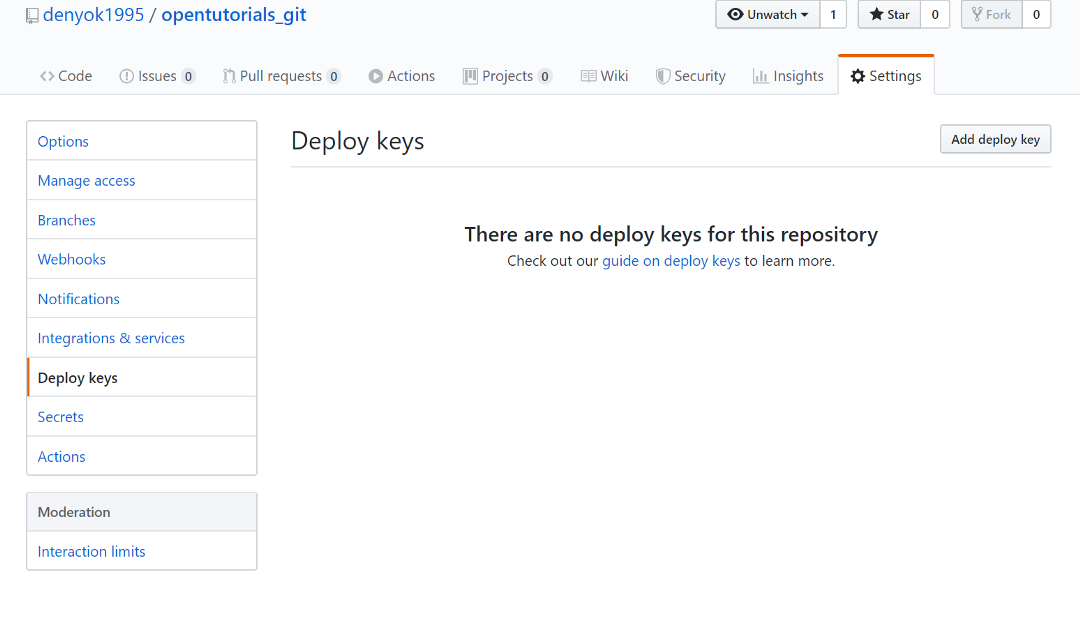Click the Moderation section header
The image size is (1080, 620).
coord(142,512)
